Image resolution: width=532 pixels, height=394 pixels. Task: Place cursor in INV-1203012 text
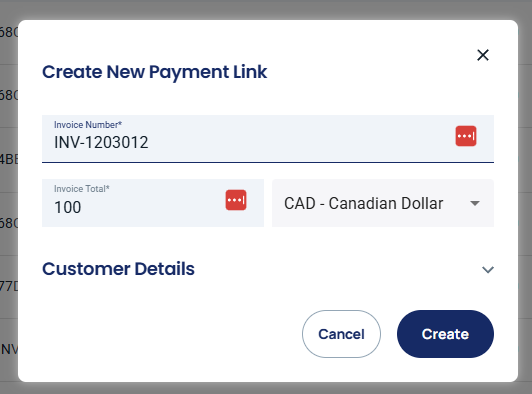pyautogui.click(x=101, y=142)
